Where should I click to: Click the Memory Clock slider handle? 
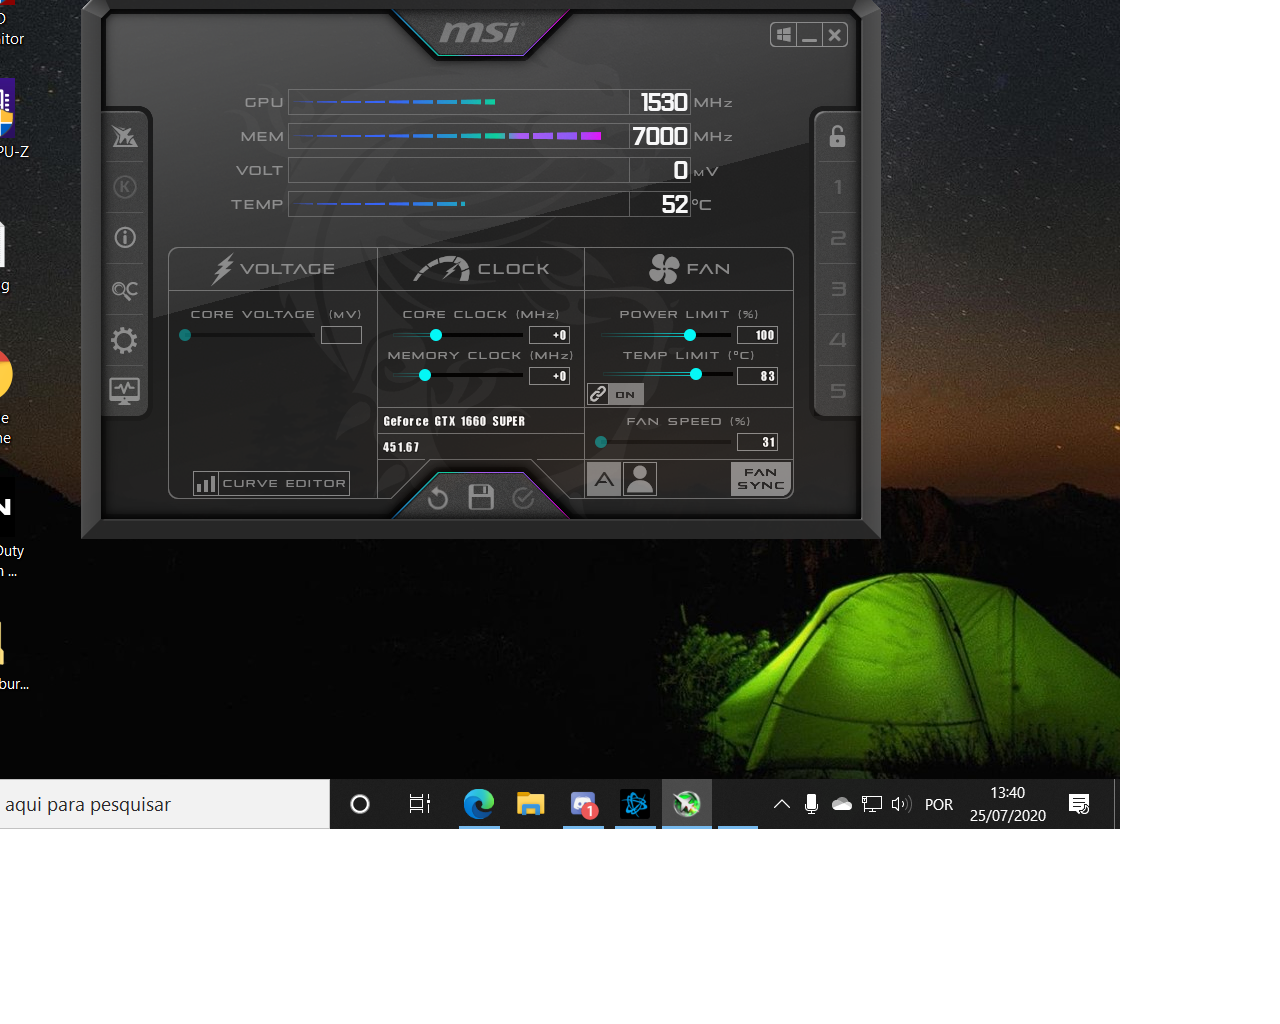[x=425, y=375]
